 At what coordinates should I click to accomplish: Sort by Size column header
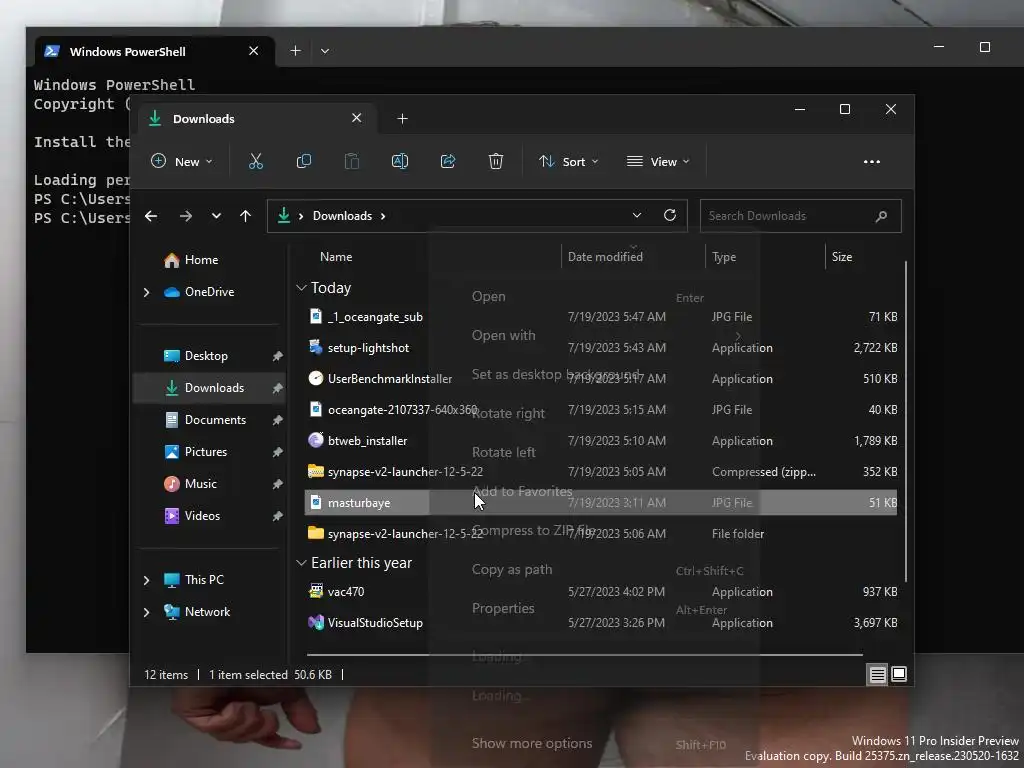(842, 257)
